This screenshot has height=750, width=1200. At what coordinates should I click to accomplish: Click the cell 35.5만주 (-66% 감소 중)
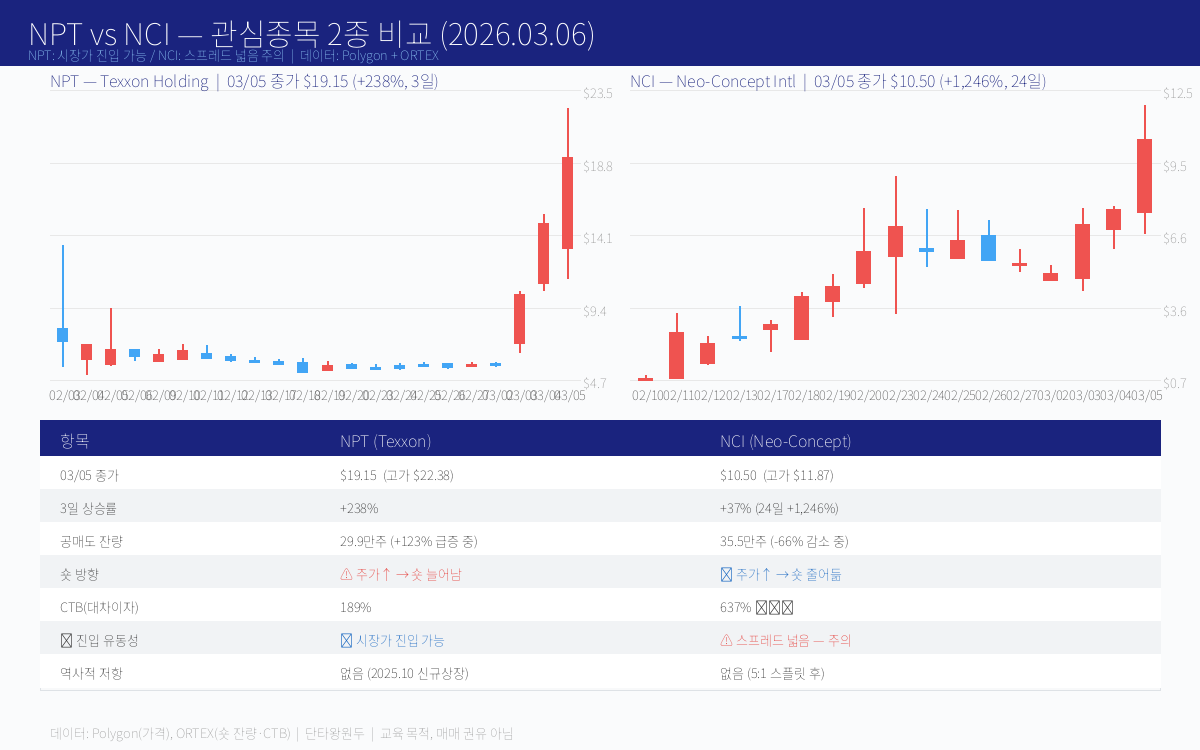pos(784,542)
